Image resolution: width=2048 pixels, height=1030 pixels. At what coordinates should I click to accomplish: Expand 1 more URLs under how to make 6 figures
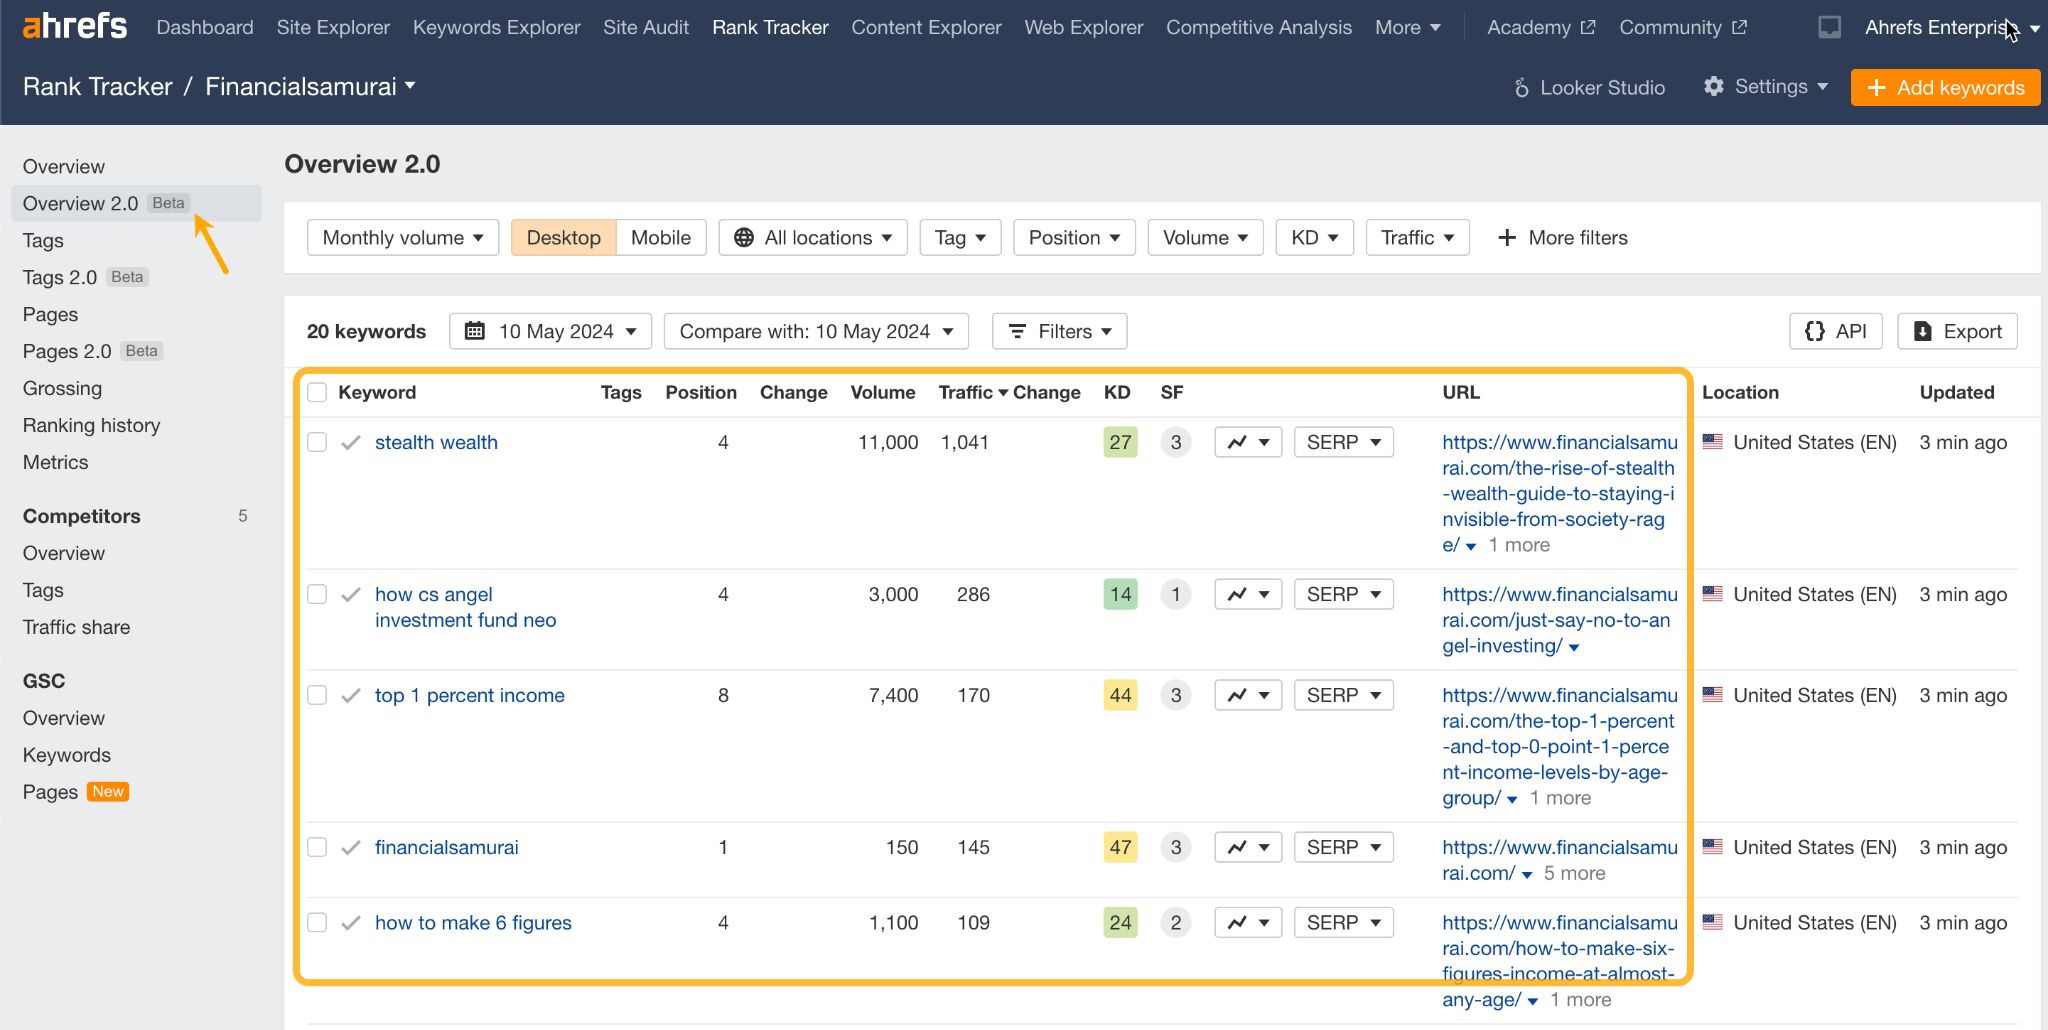[1580, 999]
